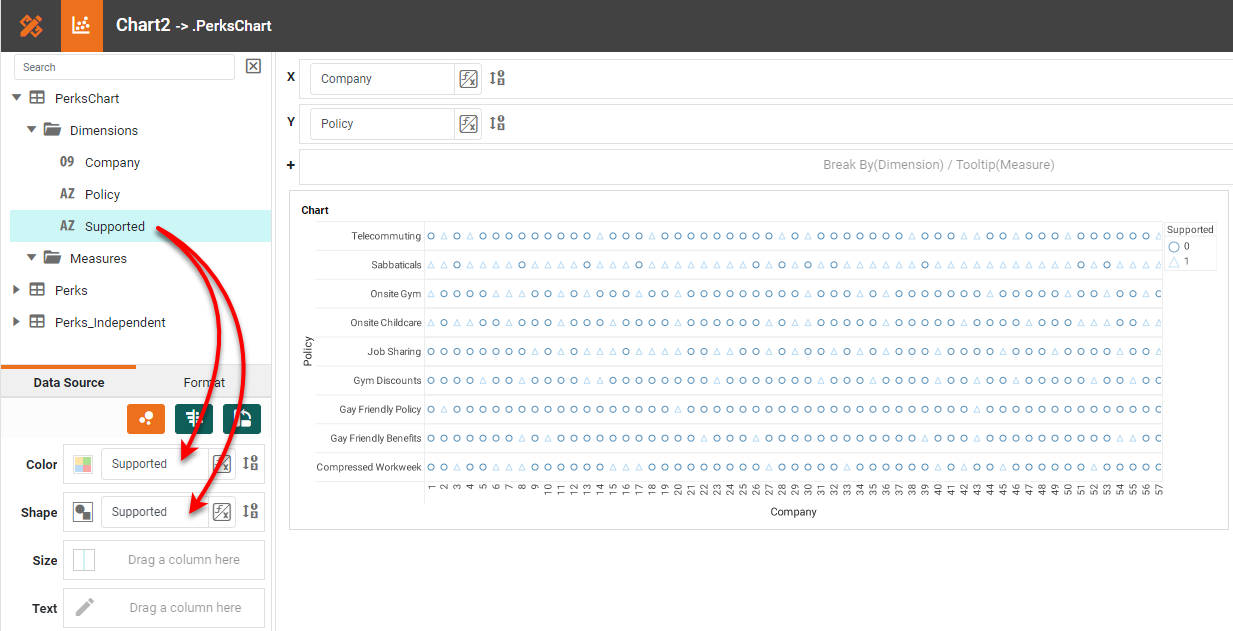This screenshot has width=1233, height=631.
Task: Open the Color palette swatch
Action: click(x=83, y=464)
